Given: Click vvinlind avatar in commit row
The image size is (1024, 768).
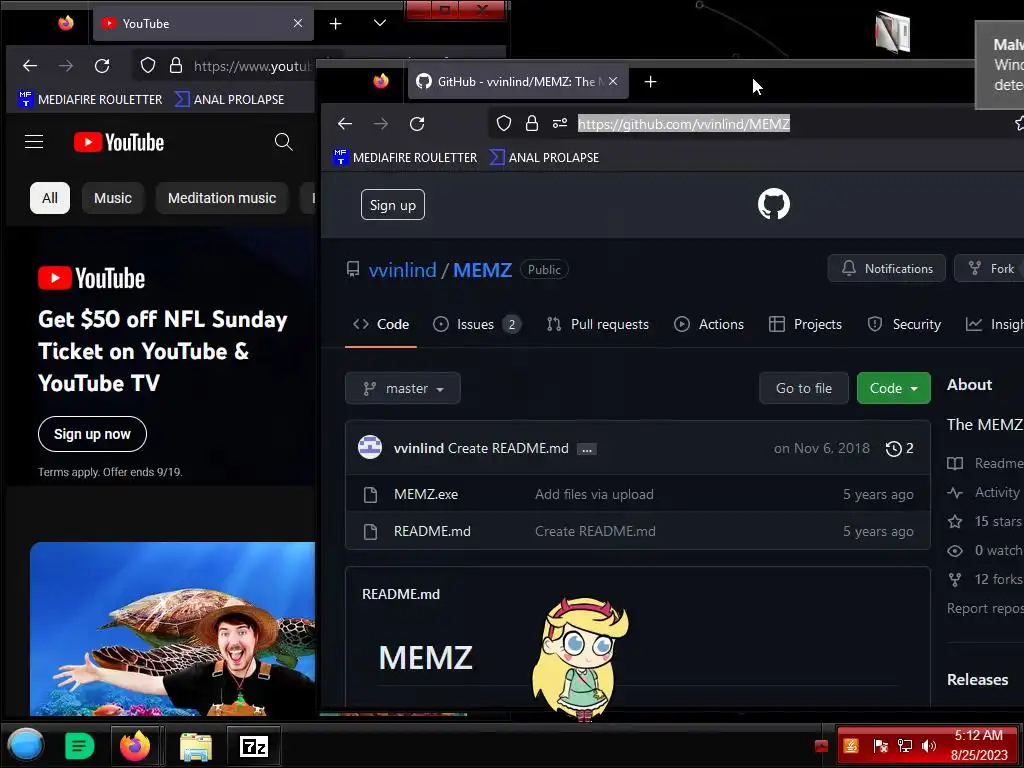Looking at the screenshot, I should click(370, 448).
